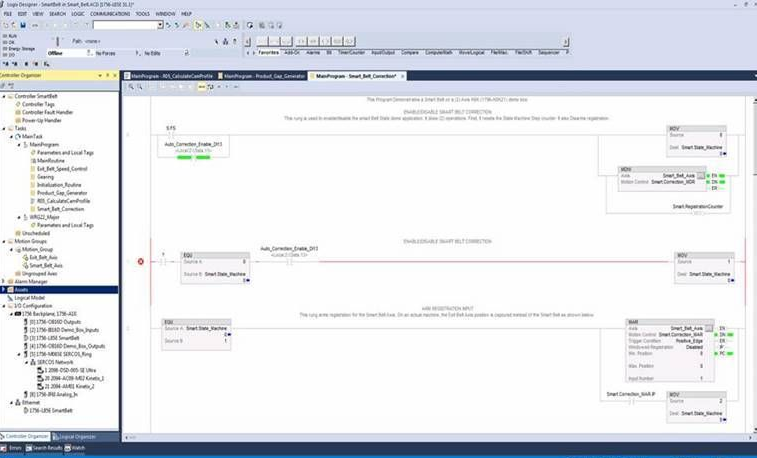The height and width of the screenshot is (458, 757).
Task: Switch to the Product_Gap_Generator tab
Action: [x=264, y=76]
